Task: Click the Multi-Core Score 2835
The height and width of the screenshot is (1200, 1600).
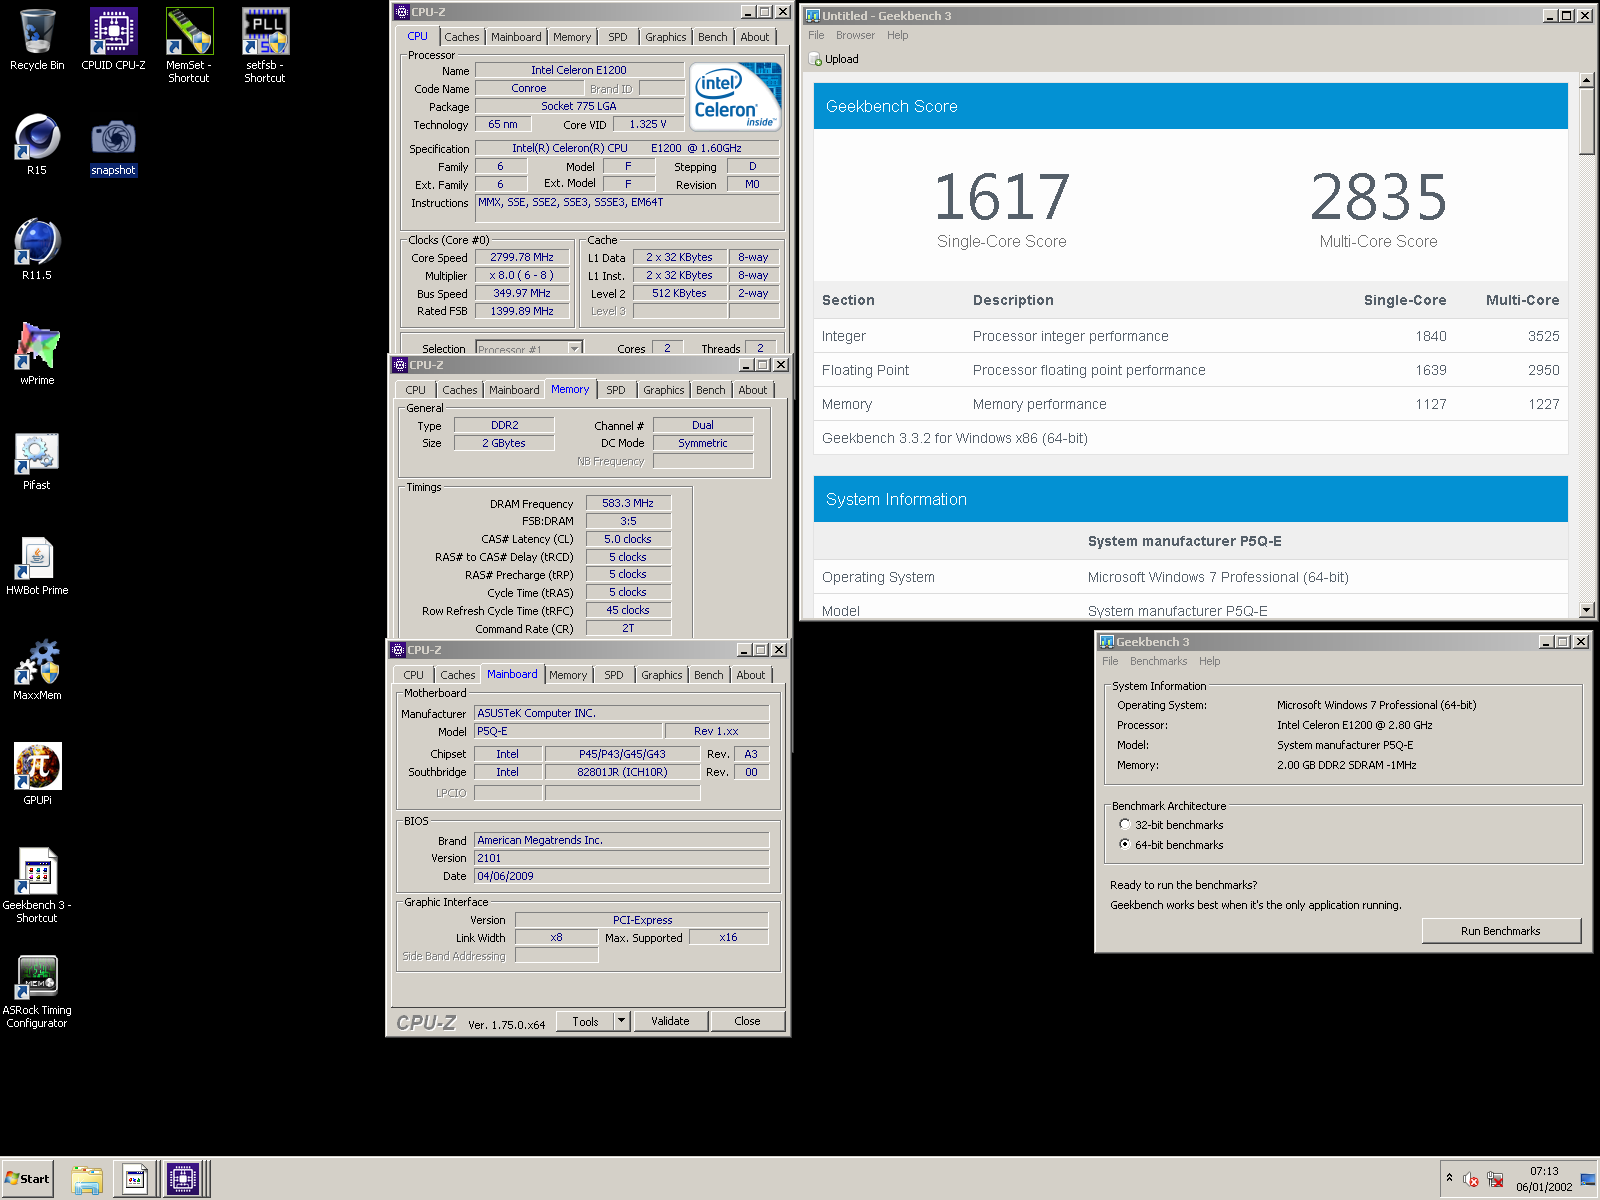Action: [1378, 197]
